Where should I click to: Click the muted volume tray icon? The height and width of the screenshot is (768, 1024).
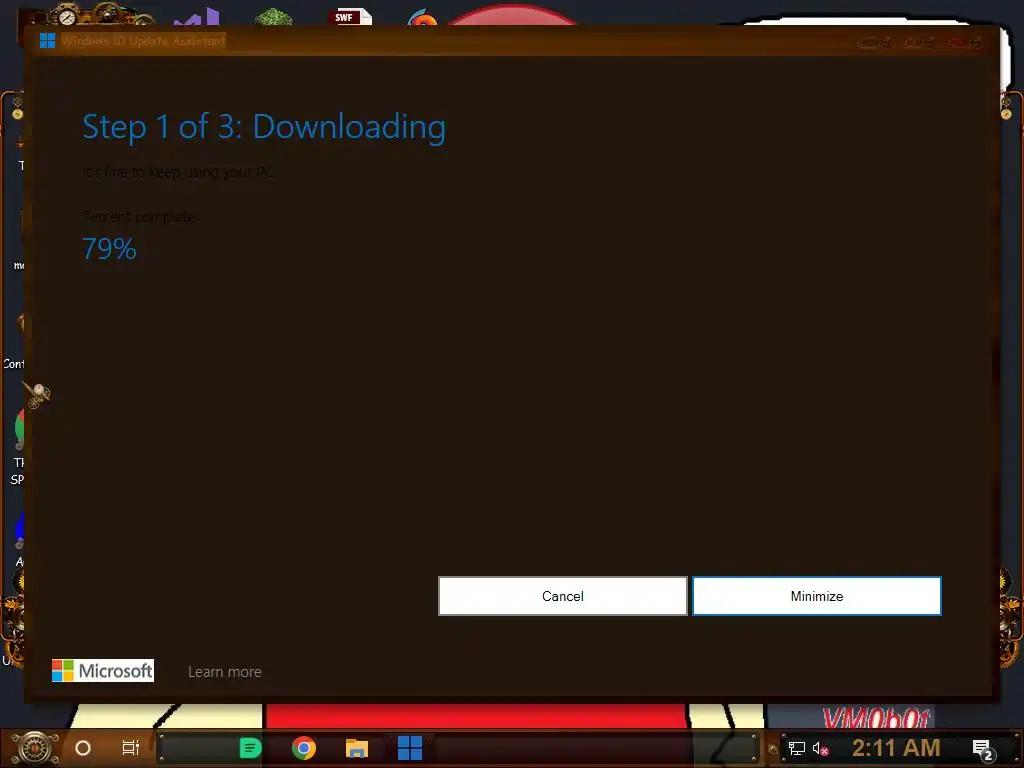(820, 748)
